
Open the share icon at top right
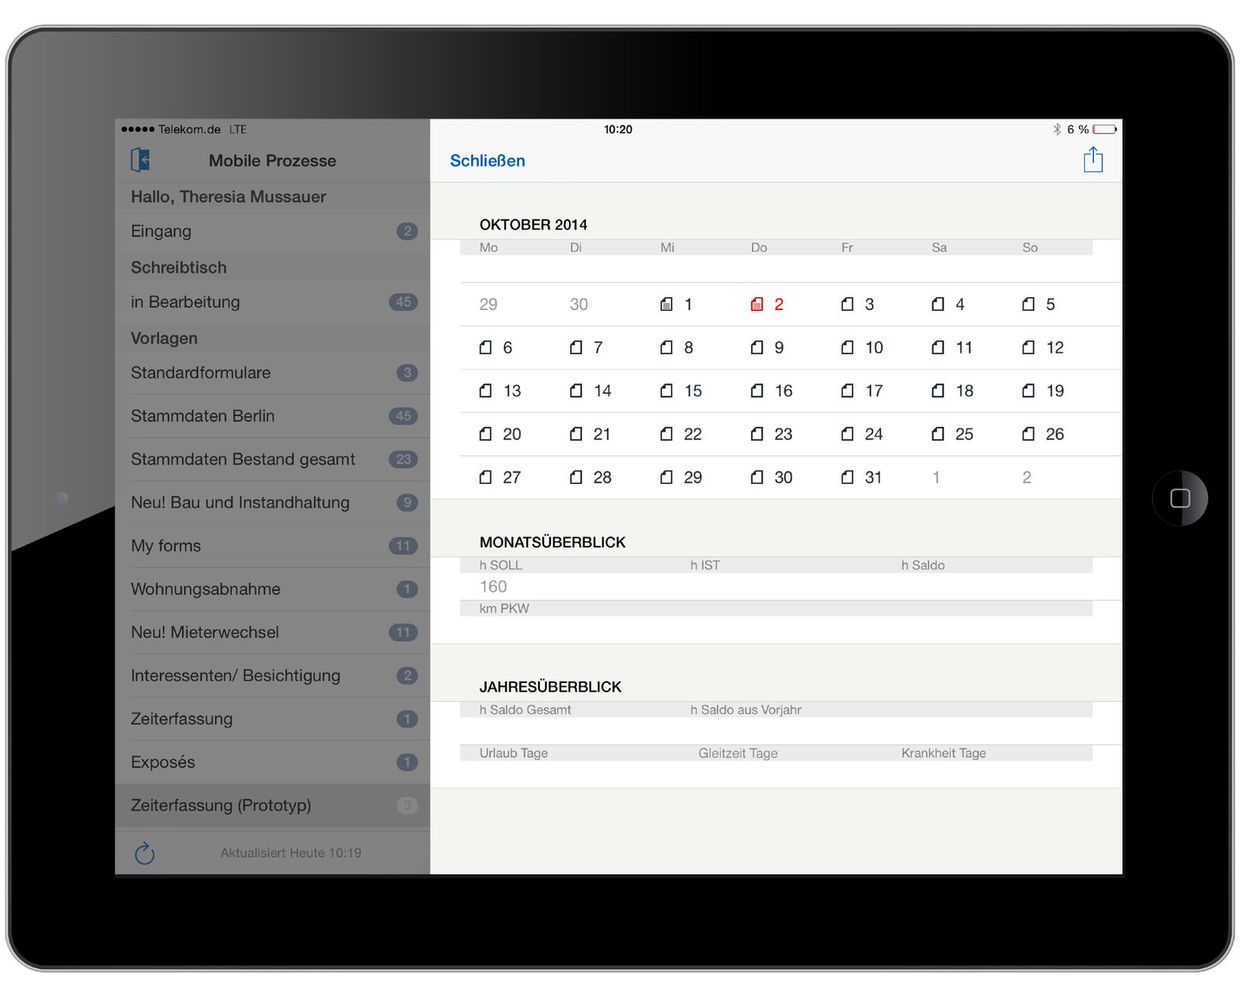pyautogui.click(x=1093, y=160)
